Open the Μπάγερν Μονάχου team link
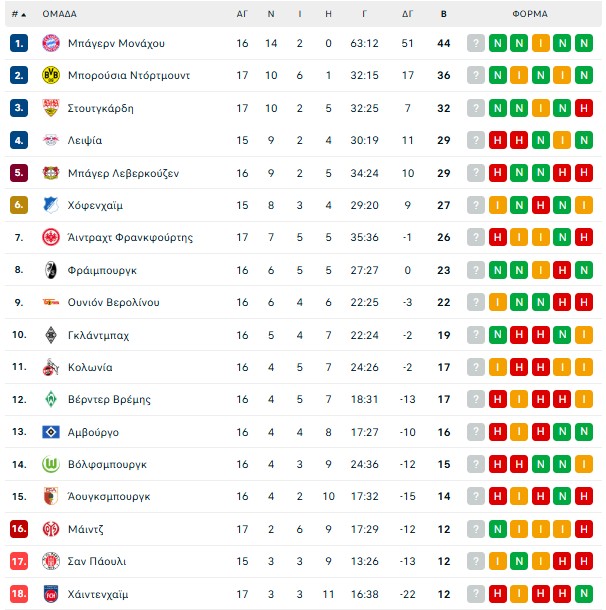 116,43
